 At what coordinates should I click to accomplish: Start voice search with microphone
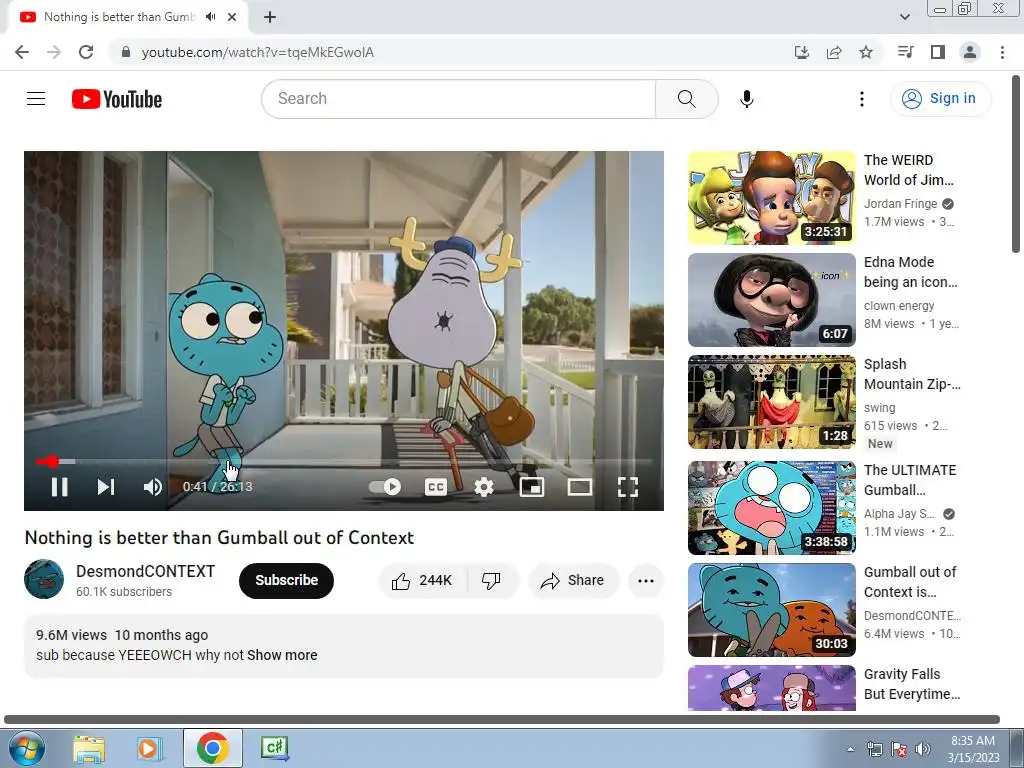[746, 99]
